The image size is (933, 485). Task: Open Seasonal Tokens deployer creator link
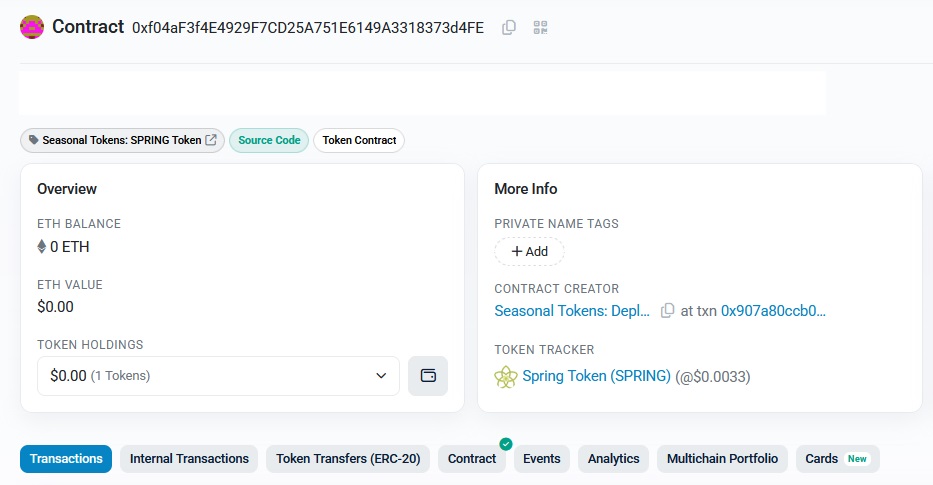(x=573, y=311)
